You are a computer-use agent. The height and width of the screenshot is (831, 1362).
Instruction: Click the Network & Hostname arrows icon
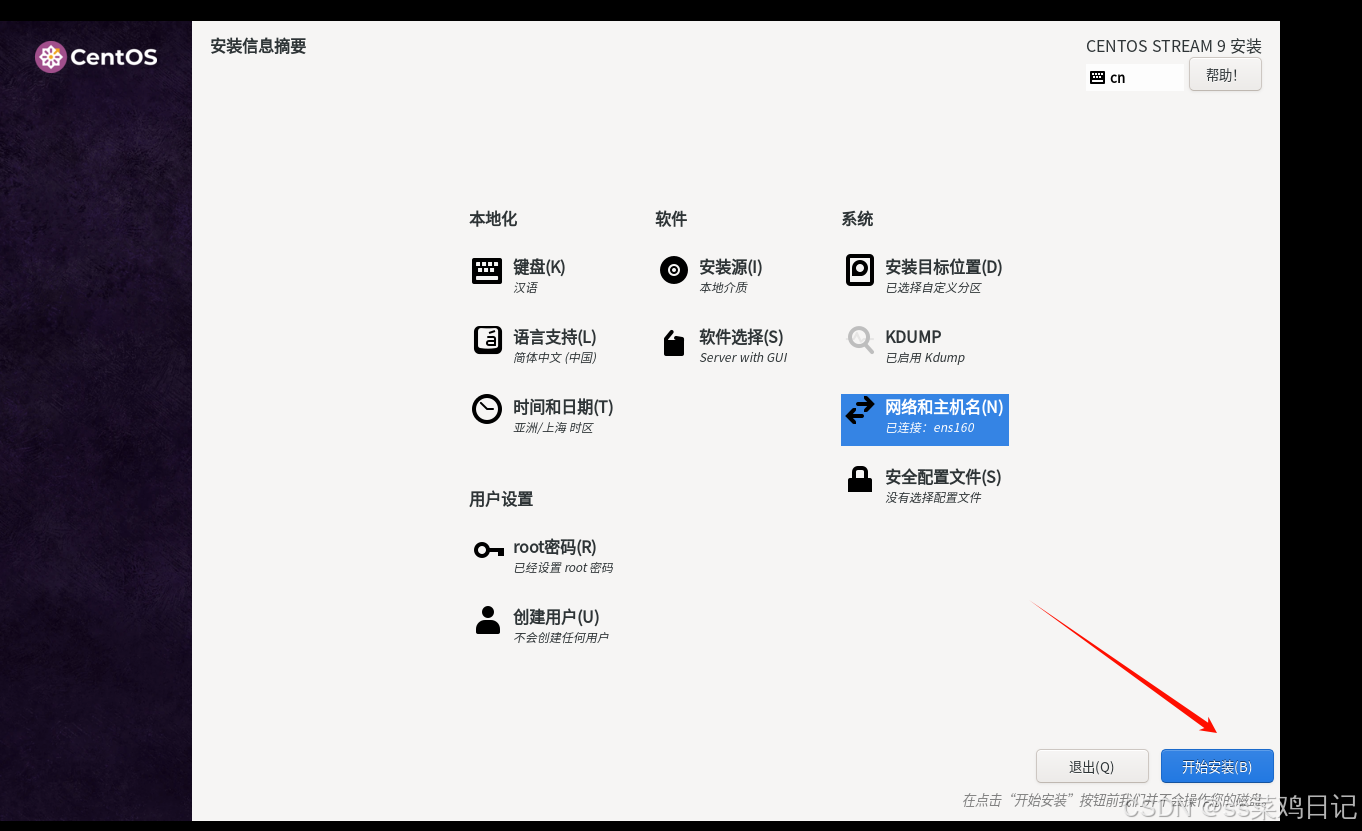(x=860, y=410)
